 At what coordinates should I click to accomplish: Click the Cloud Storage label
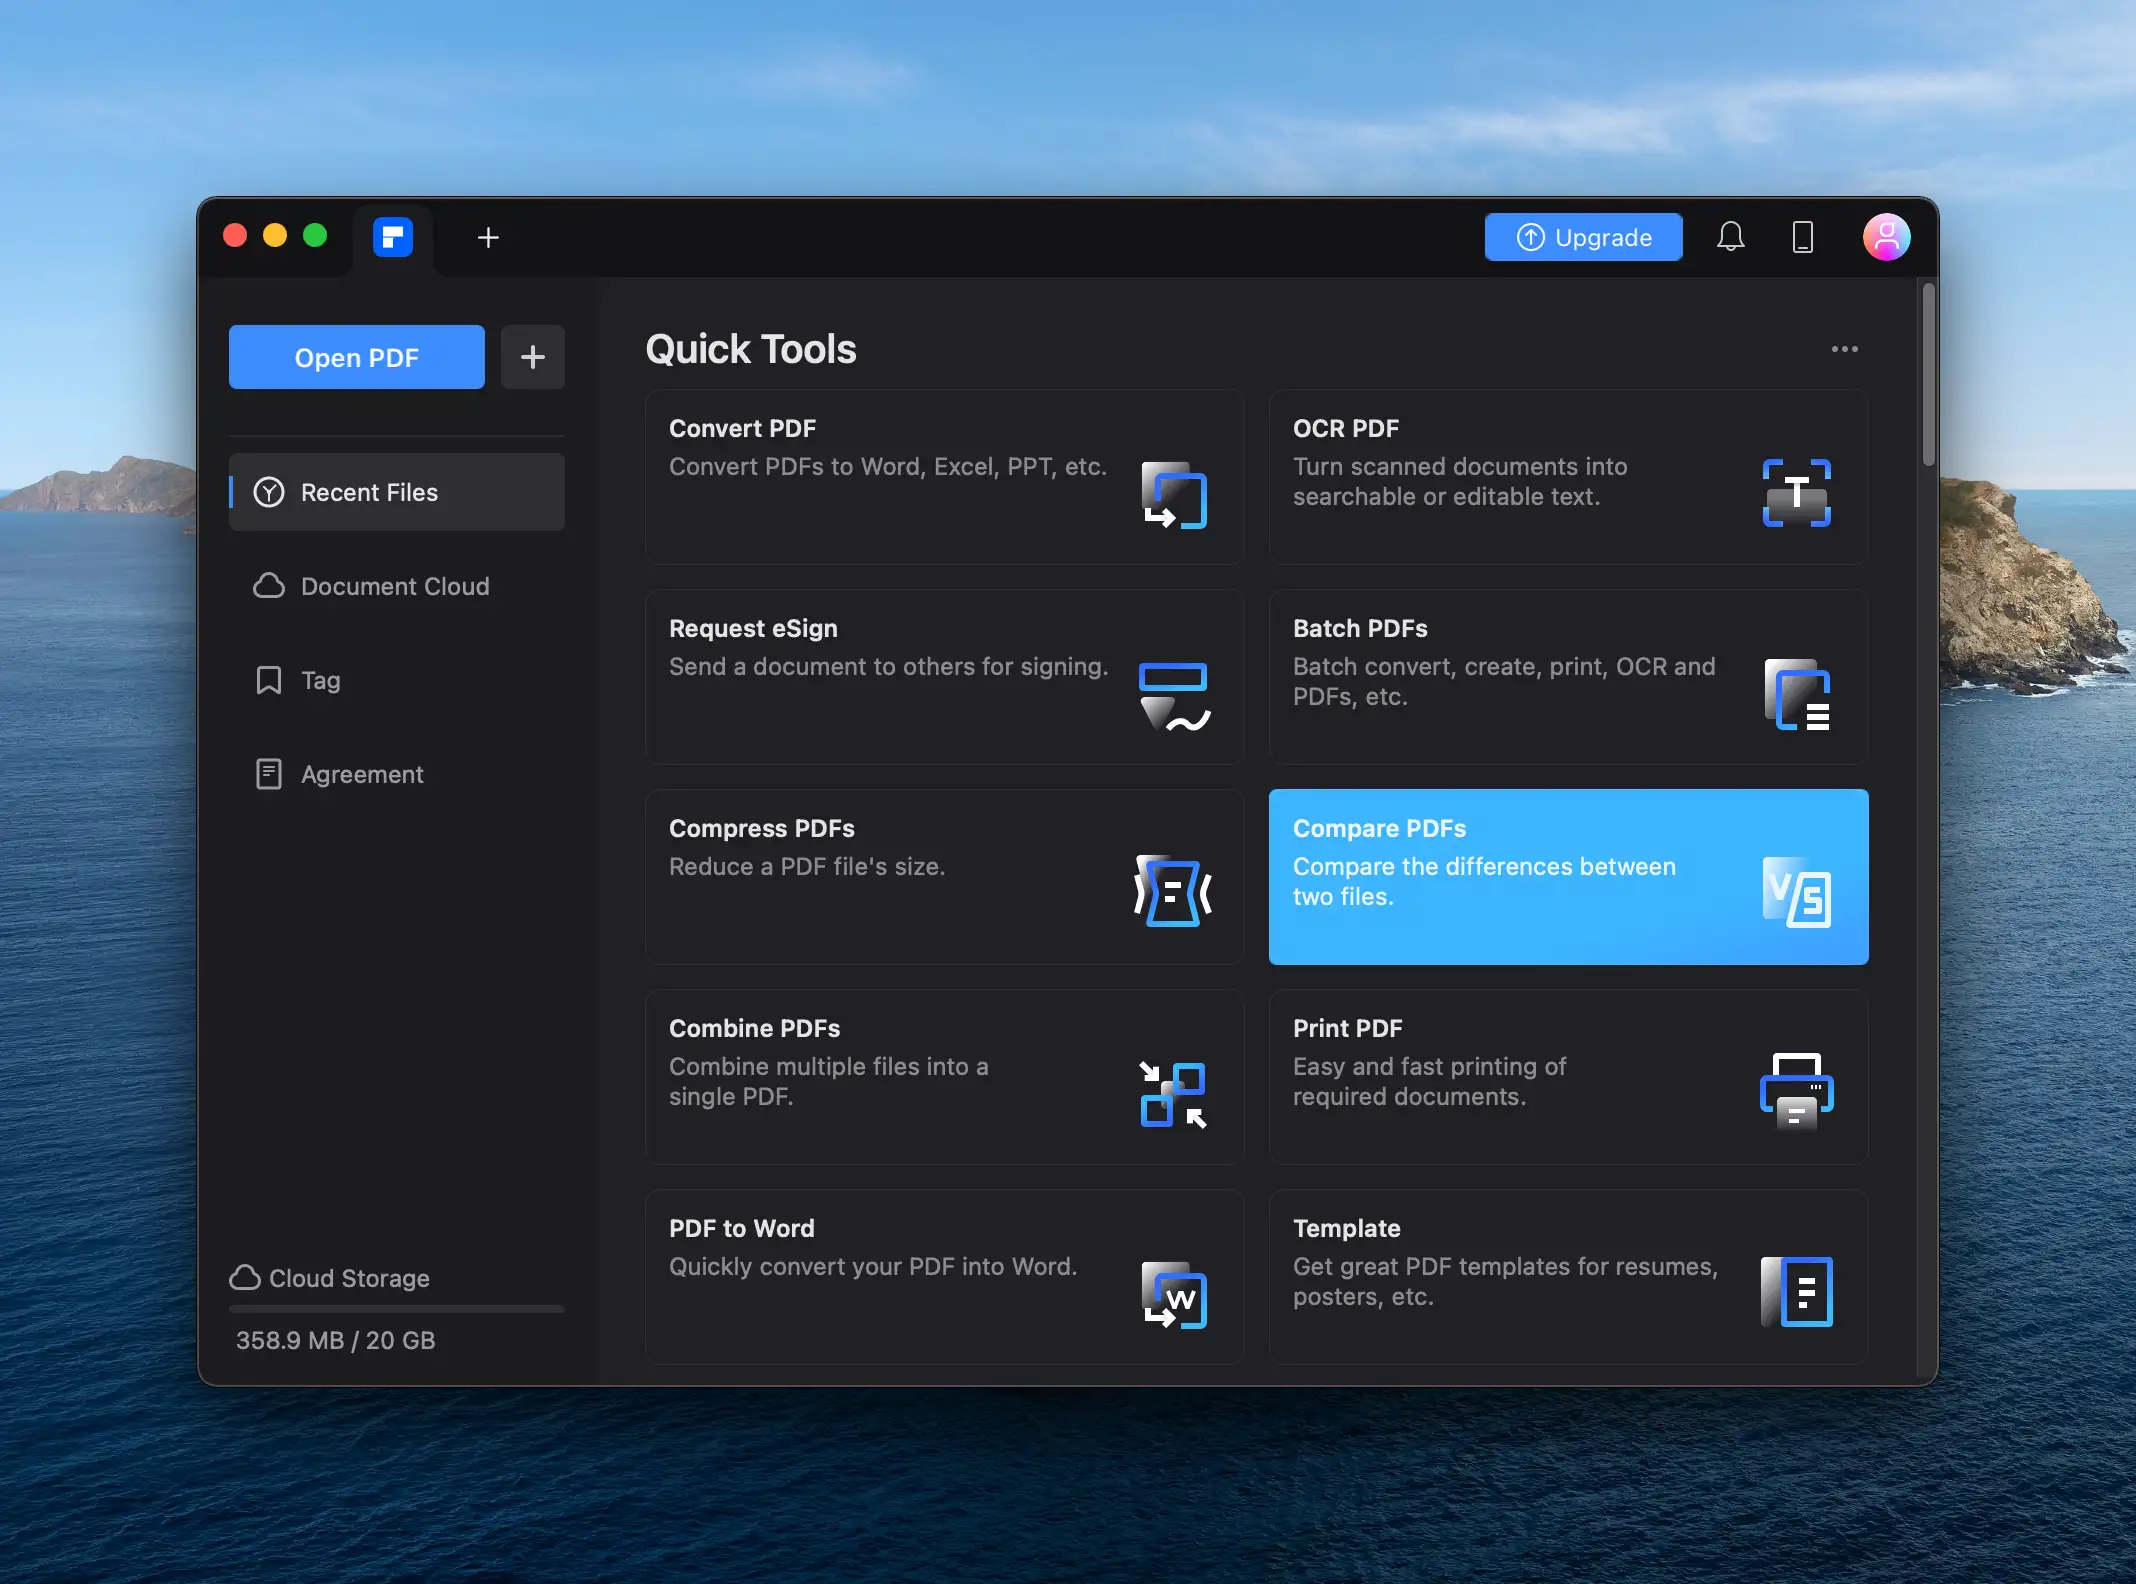point(349,1278)
